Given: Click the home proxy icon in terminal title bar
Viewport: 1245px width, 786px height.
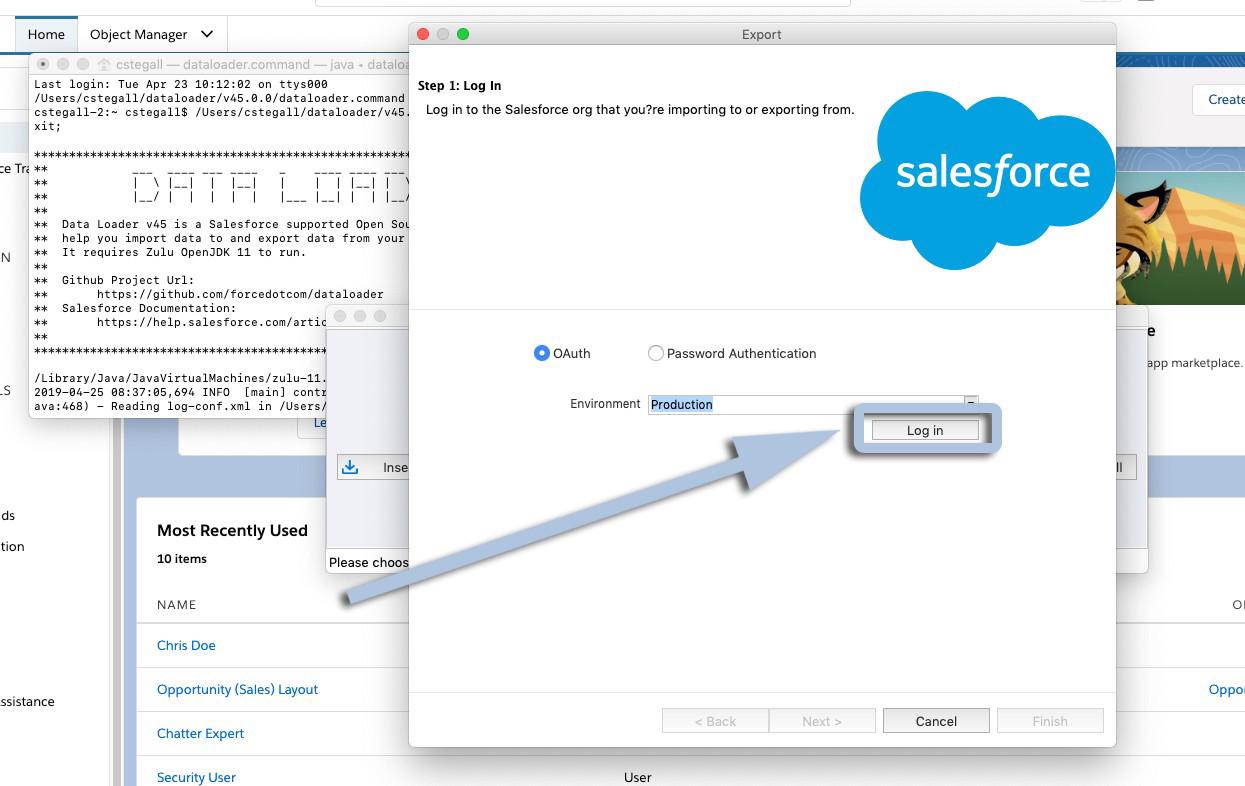Looking at the screenshot, I should tap(105, 63).
